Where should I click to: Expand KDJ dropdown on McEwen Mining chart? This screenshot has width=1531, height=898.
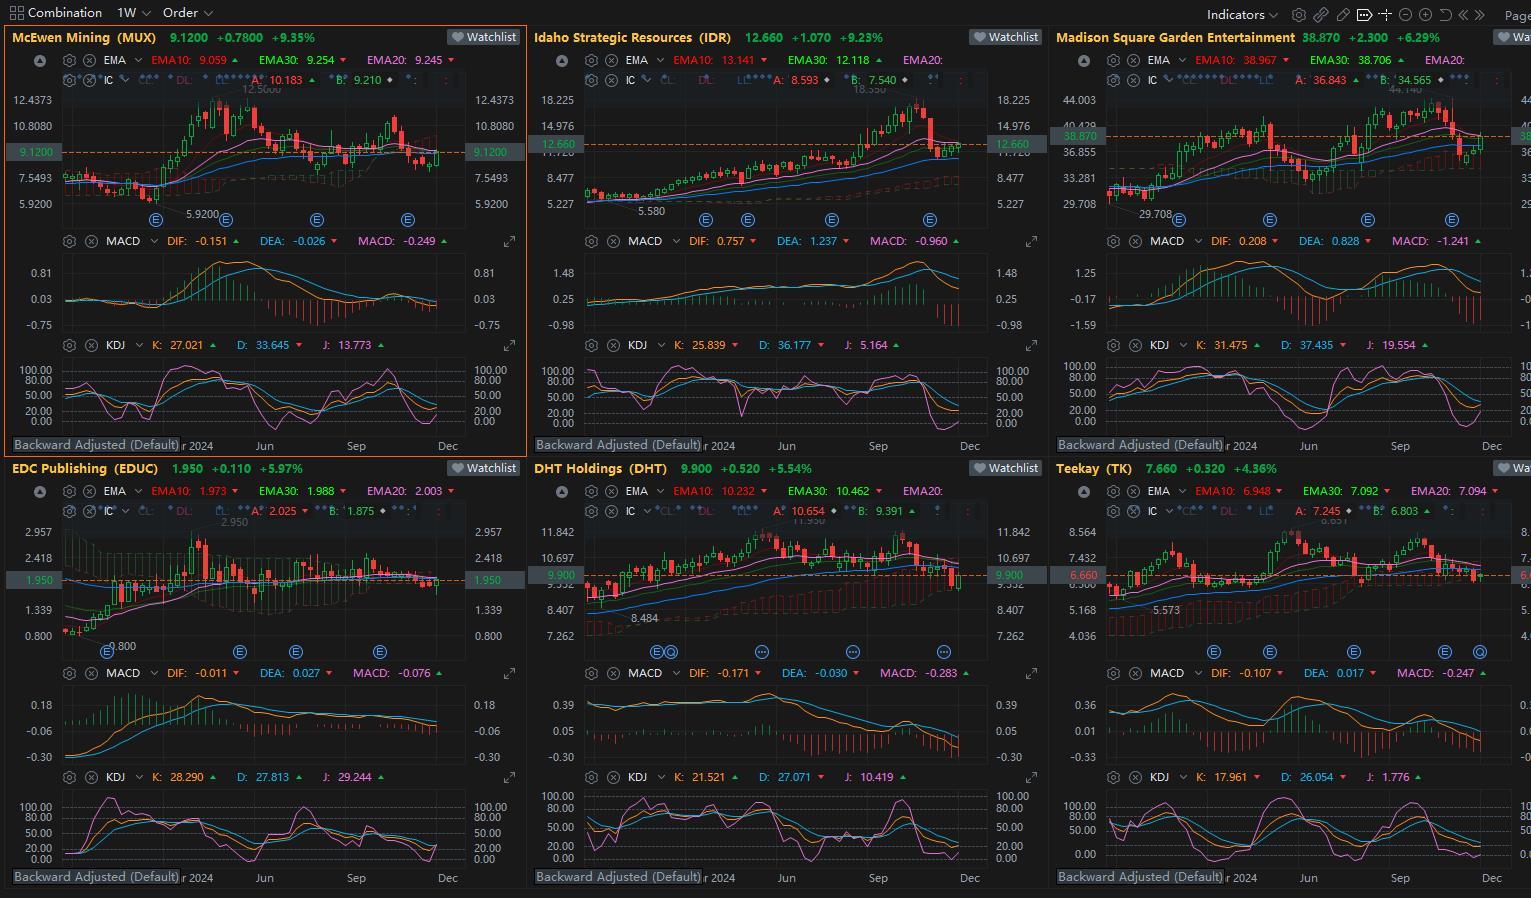pos(138,345)
